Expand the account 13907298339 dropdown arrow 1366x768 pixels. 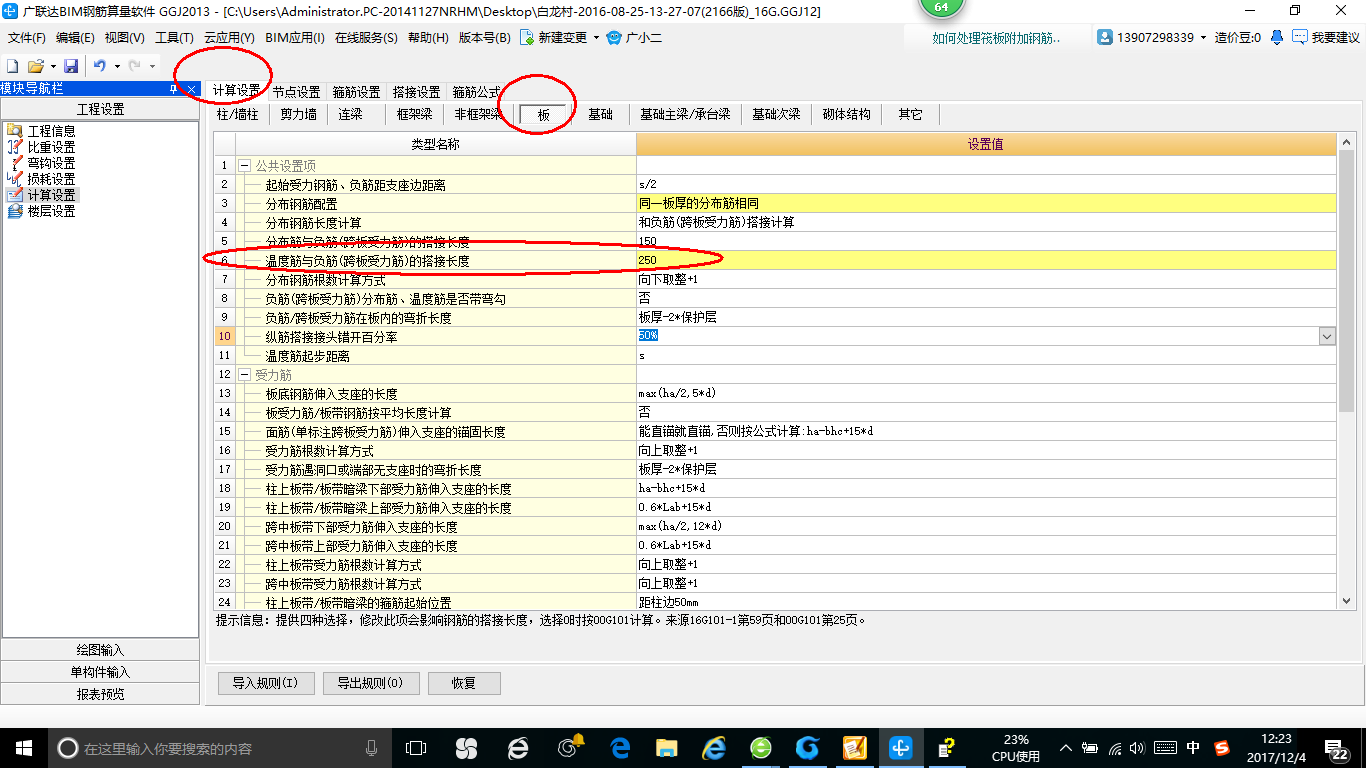[1203, 38]
